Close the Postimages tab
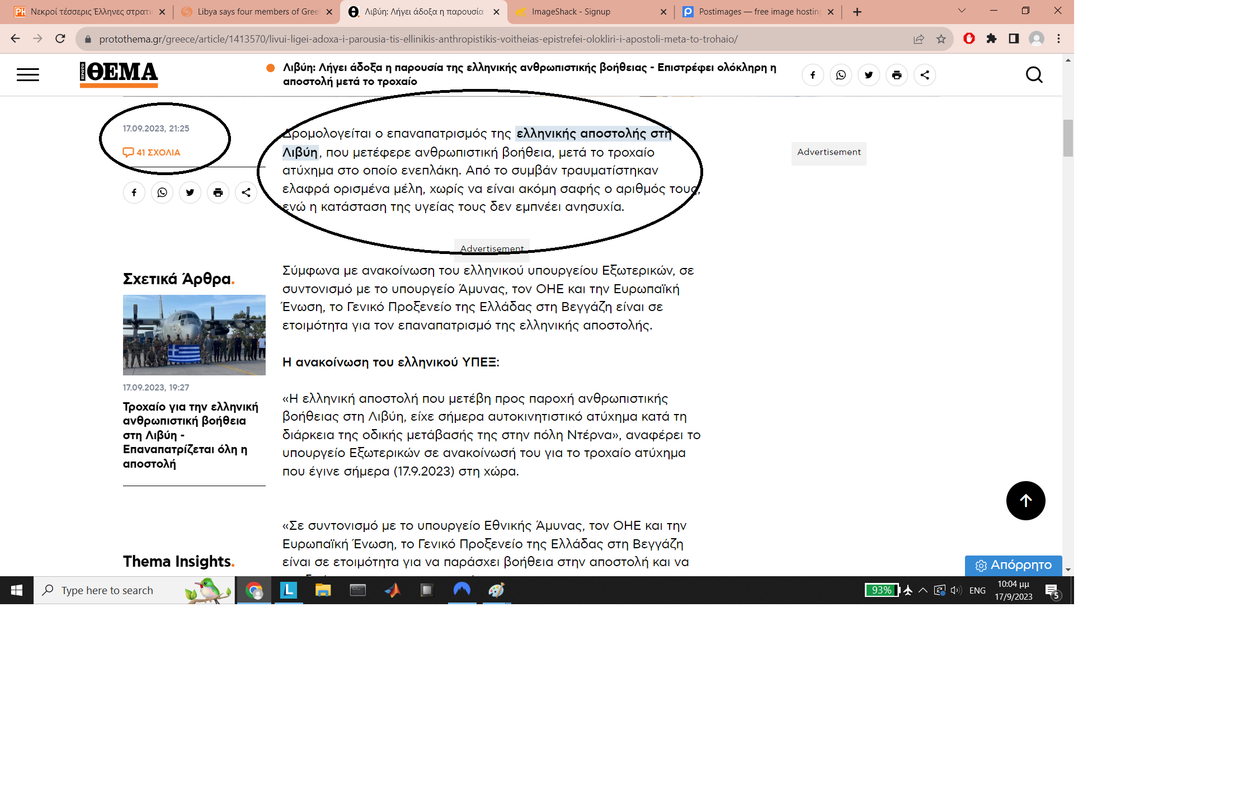 click(830, 12)
